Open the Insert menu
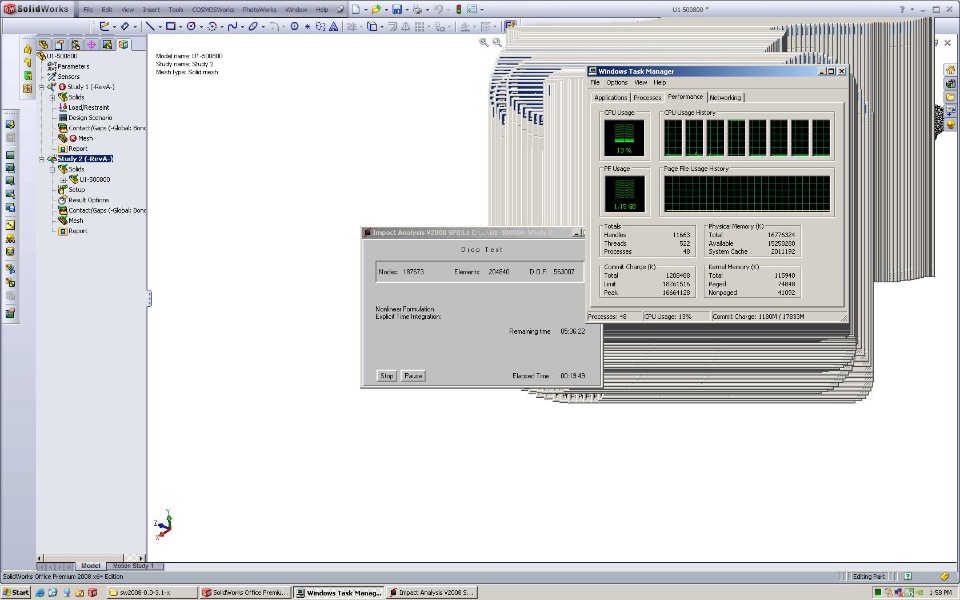 click(x=151, y=10)
